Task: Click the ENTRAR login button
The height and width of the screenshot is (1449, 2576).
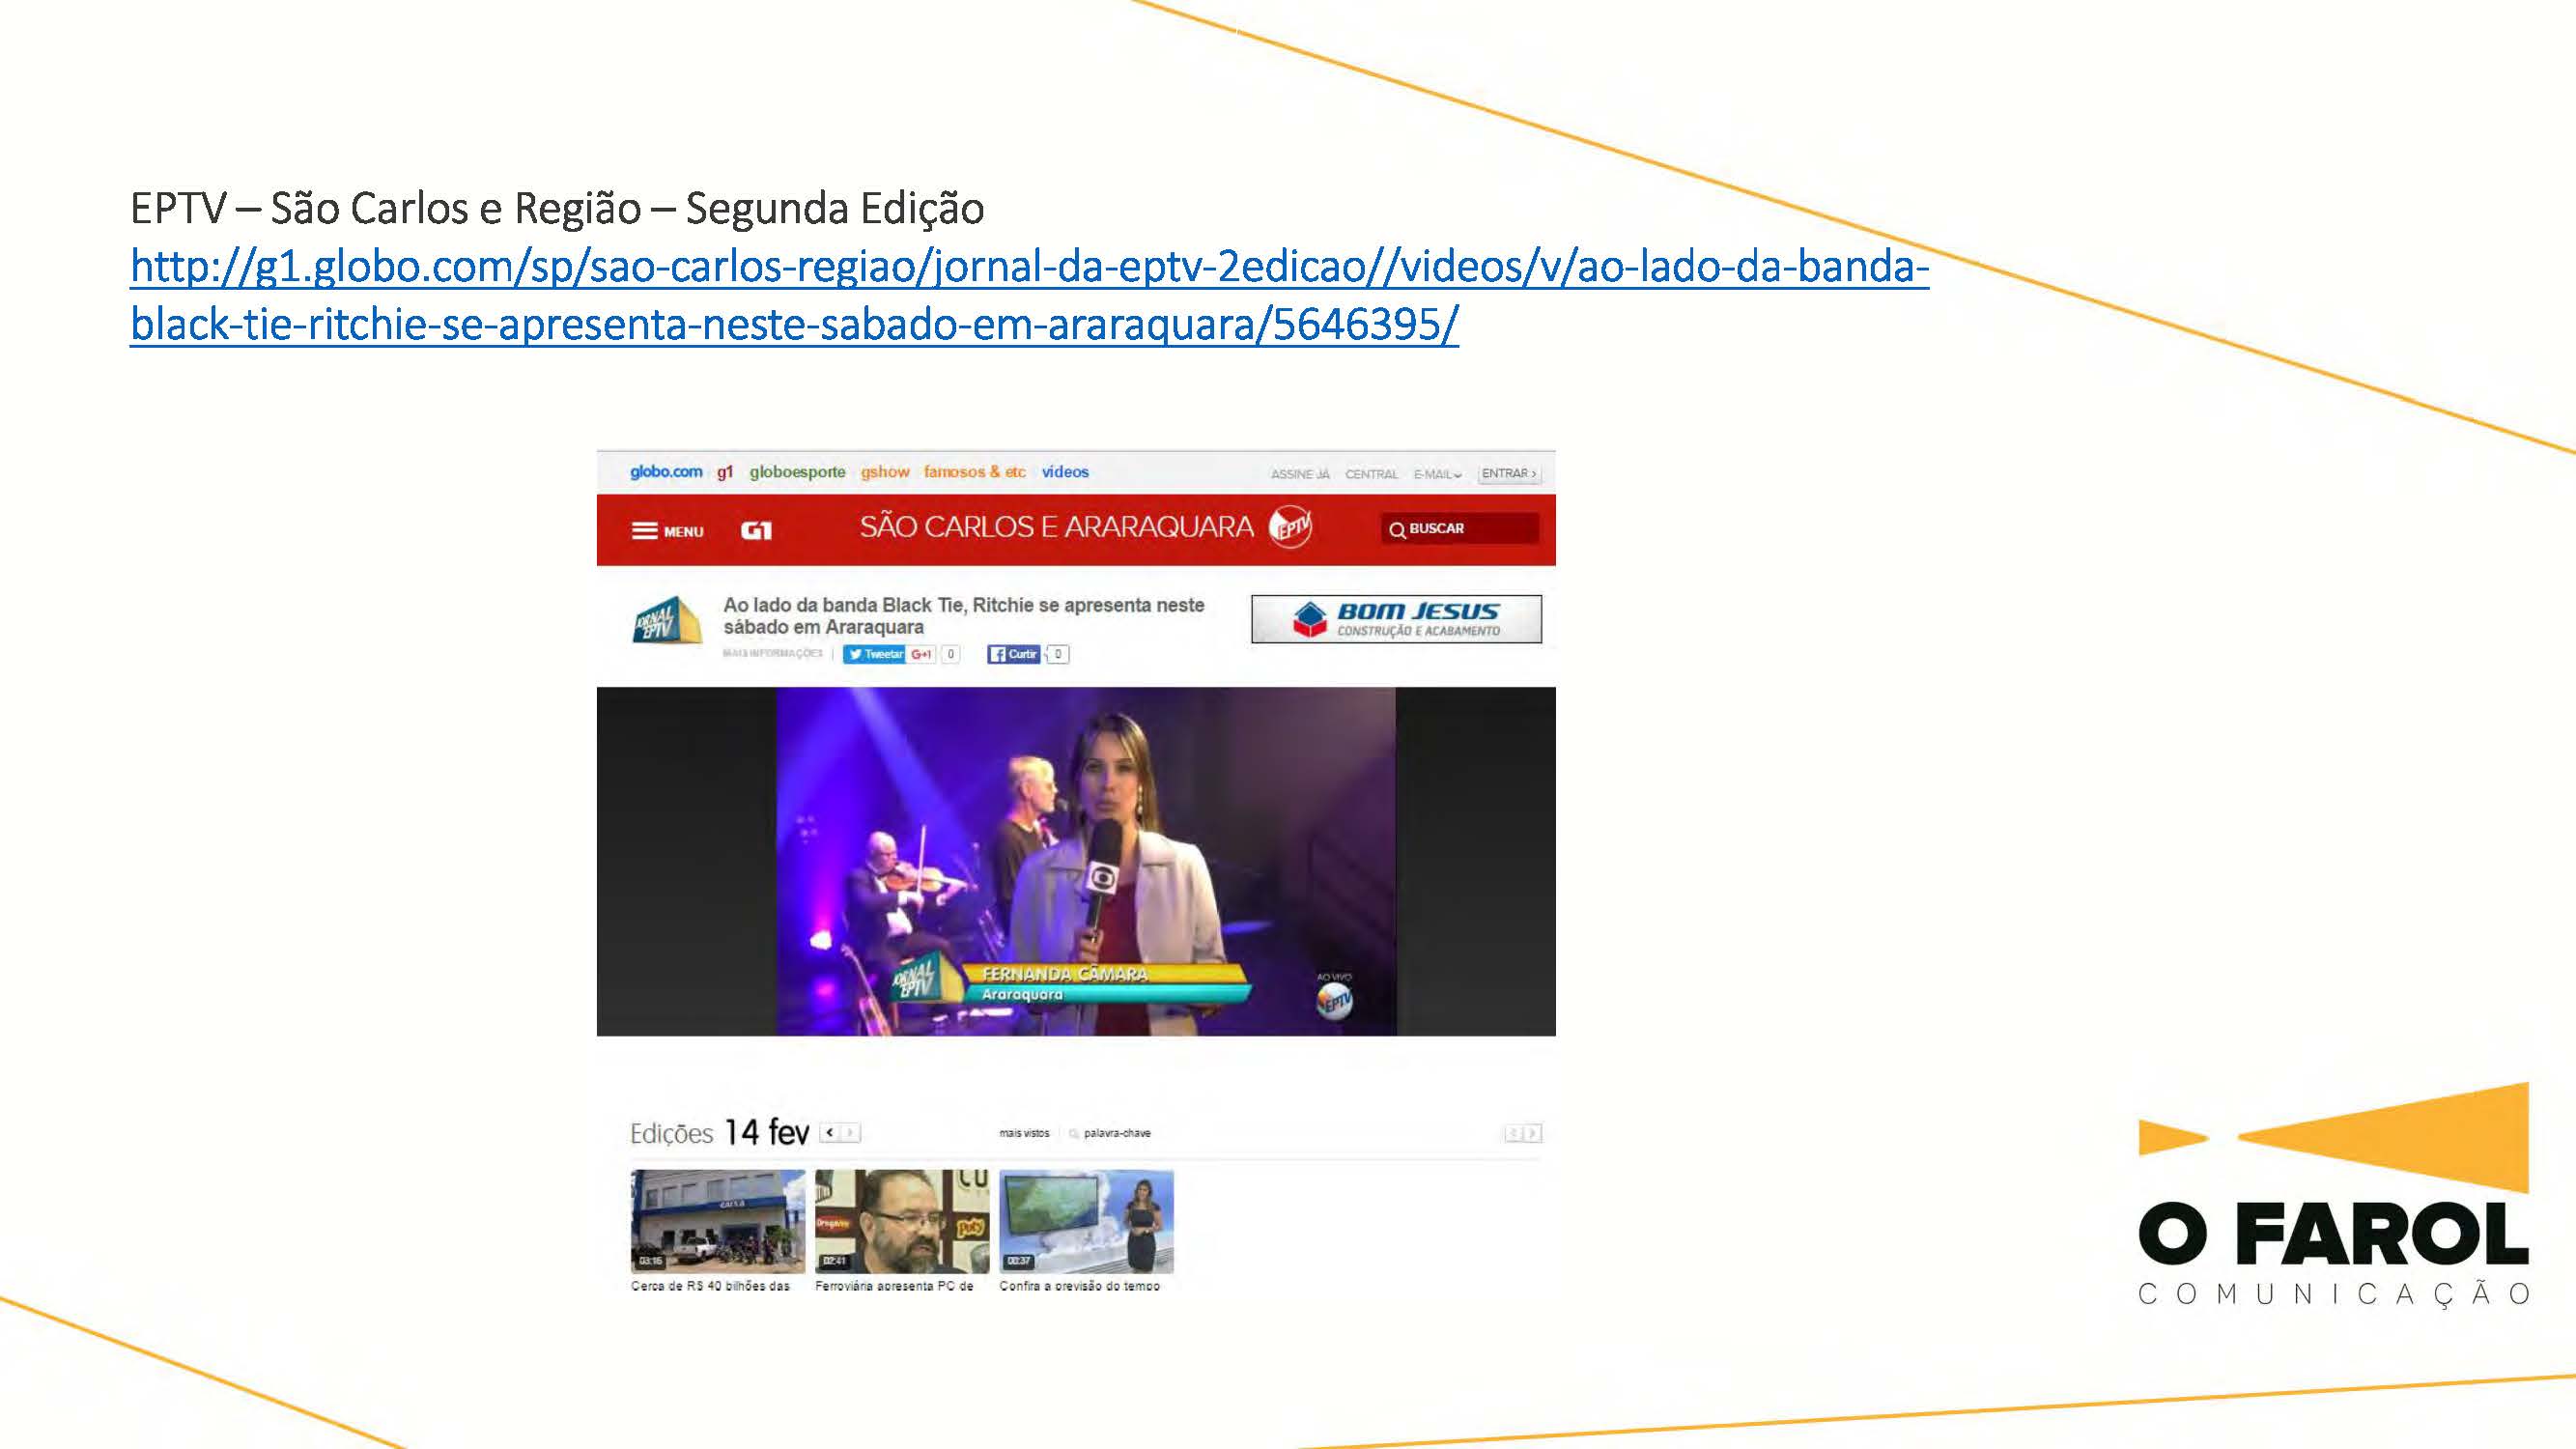Action: [x=1509, y=474]
